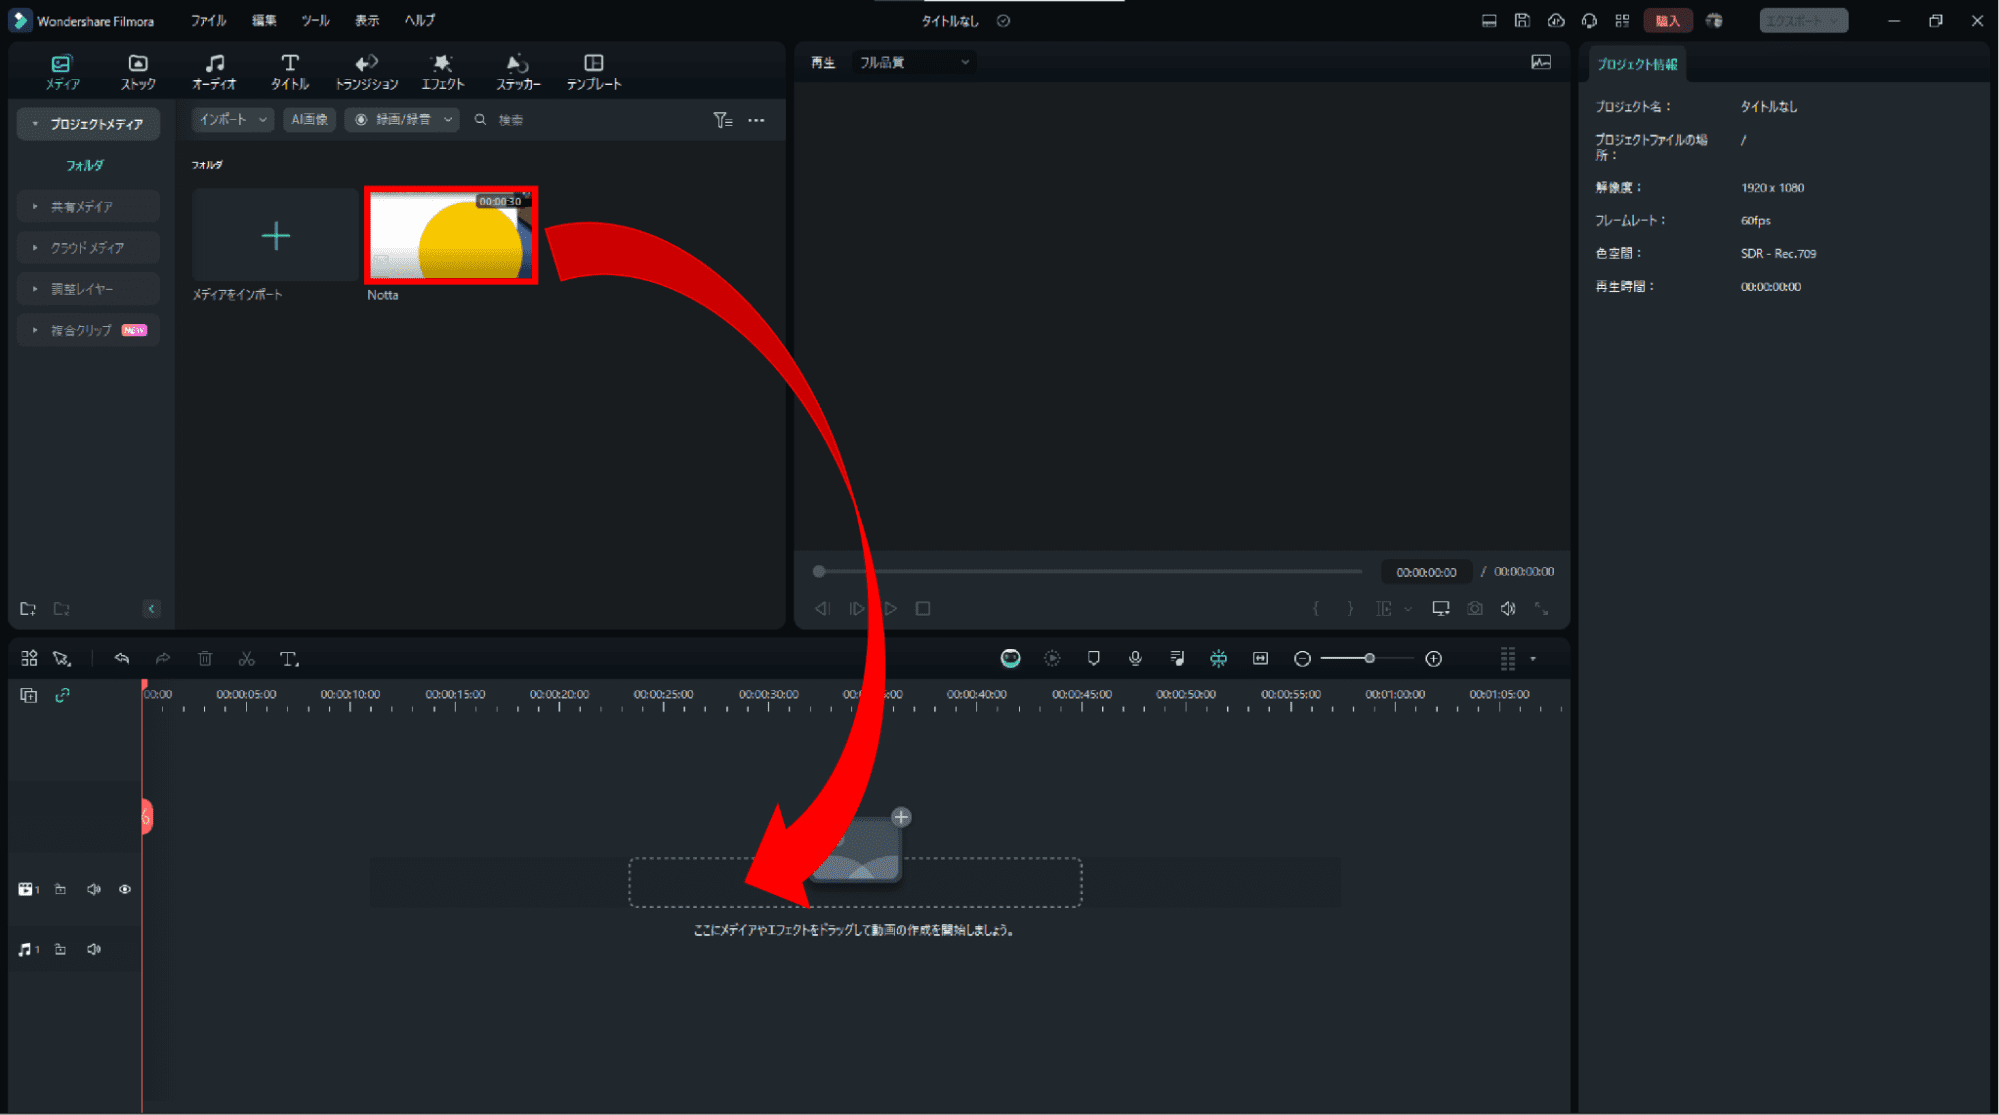The height and width of the screenshot is (1115, 1999).
Task: Toggle the auto ripple link icon
Action: 62,695
